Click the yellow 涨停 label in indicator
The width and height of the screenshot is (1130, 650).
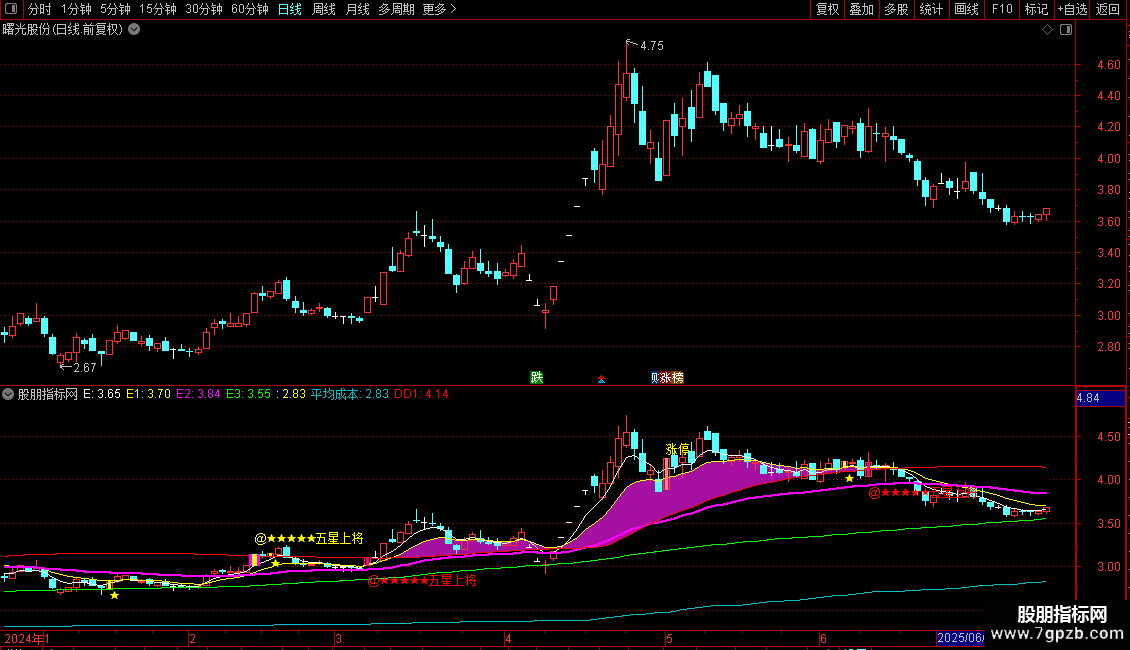point(677,450)
